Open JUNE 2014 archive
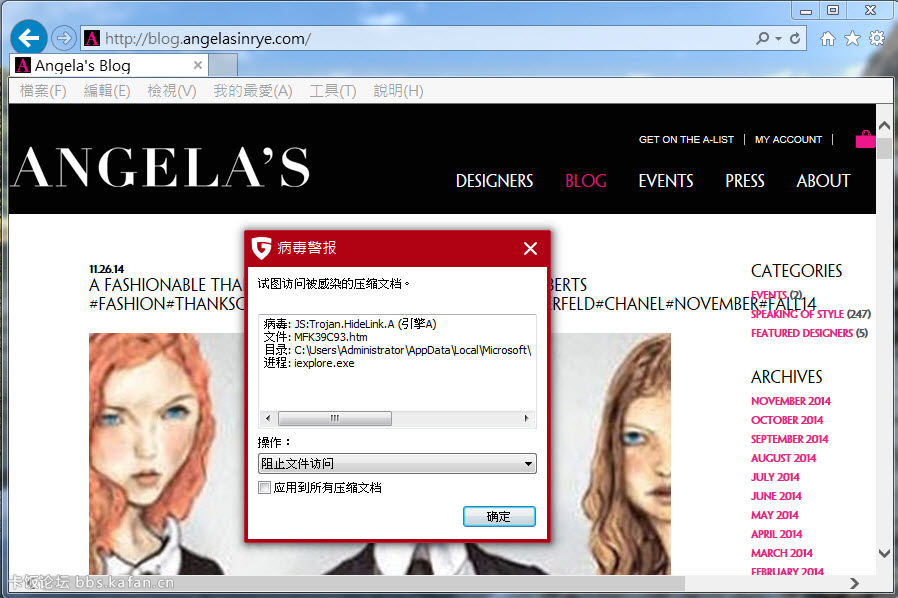Image resolution: width=898 pixels, height=598 pixels. pos(776,495)
